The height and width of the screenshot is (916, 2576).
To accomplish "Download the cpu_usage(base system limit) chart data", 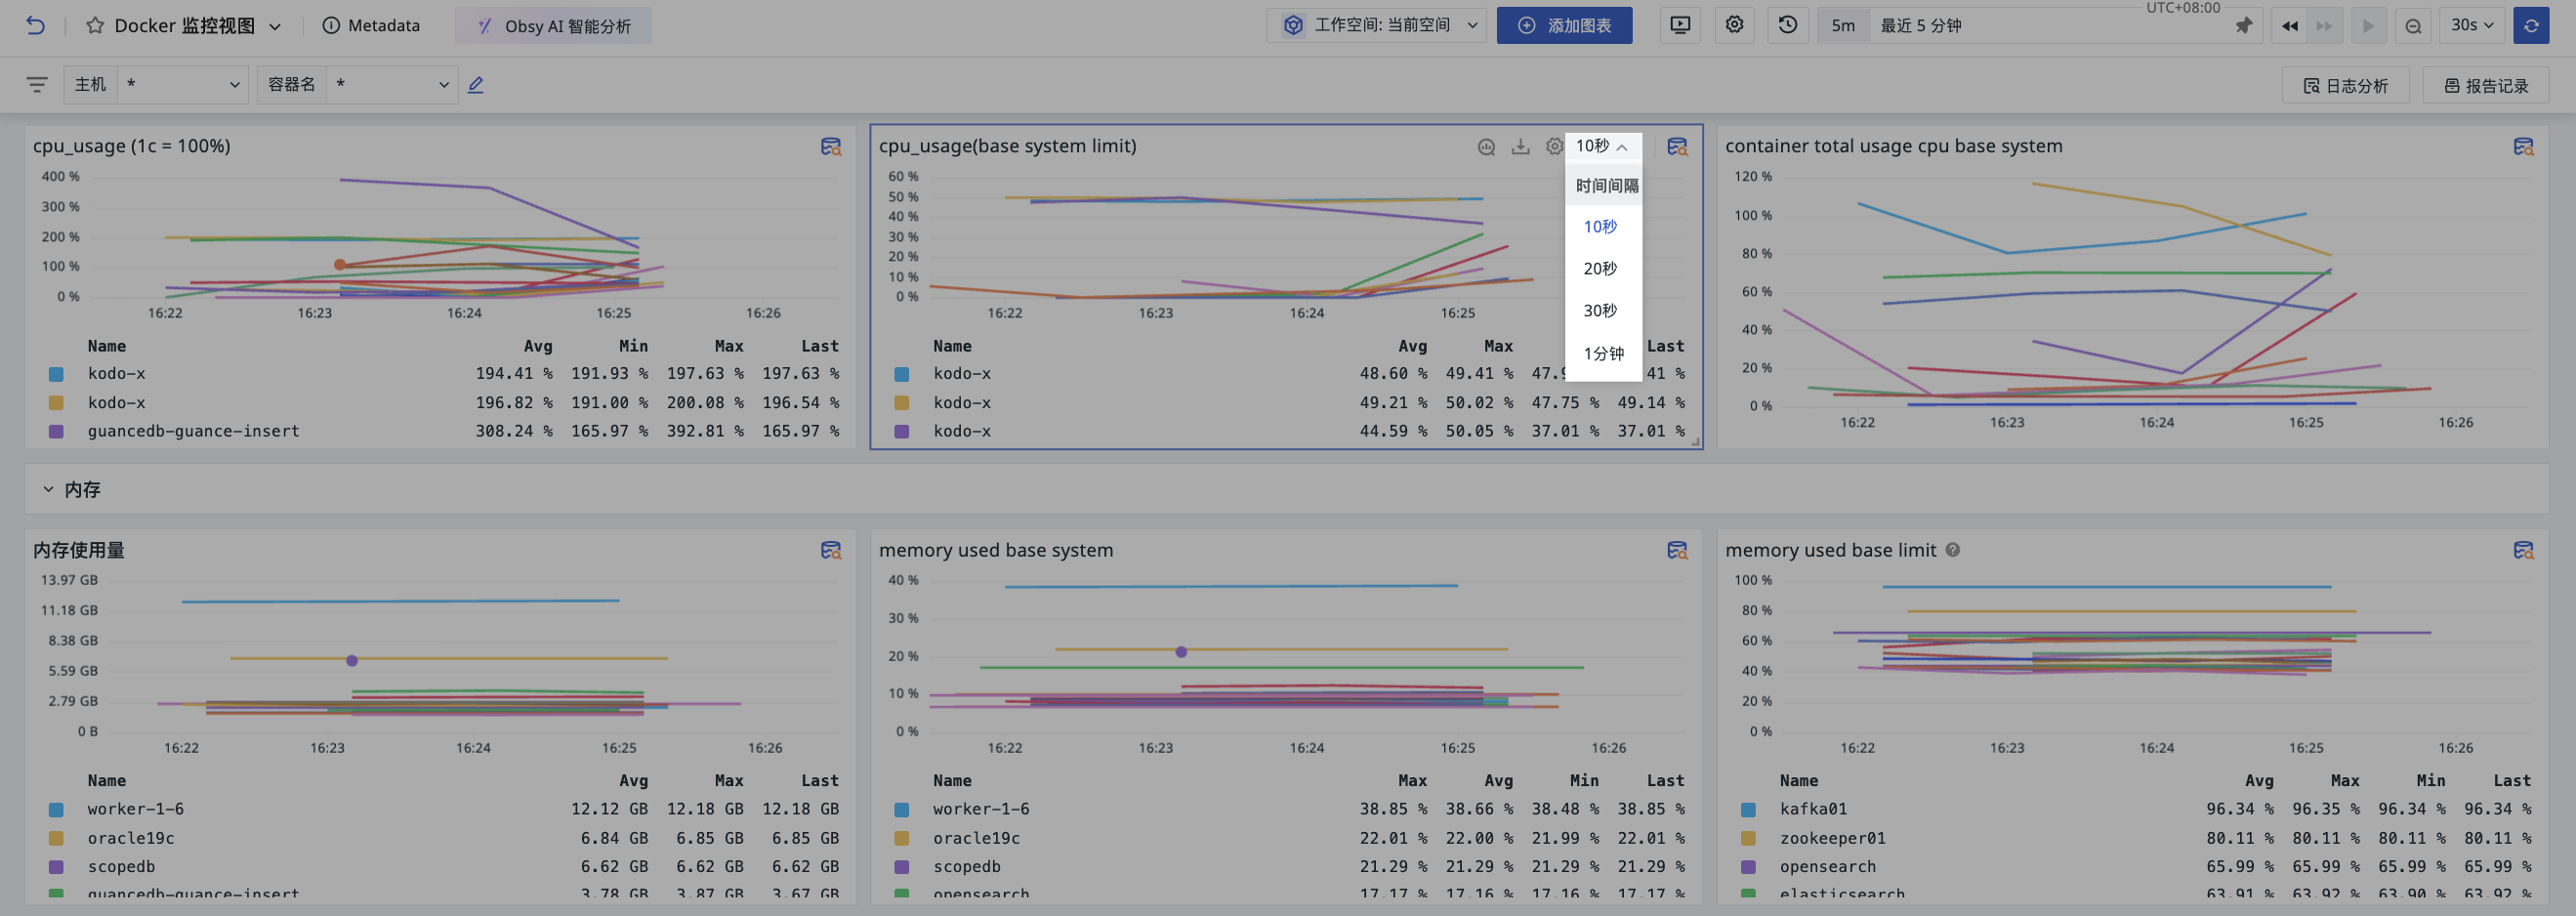I will (1520, 147).
